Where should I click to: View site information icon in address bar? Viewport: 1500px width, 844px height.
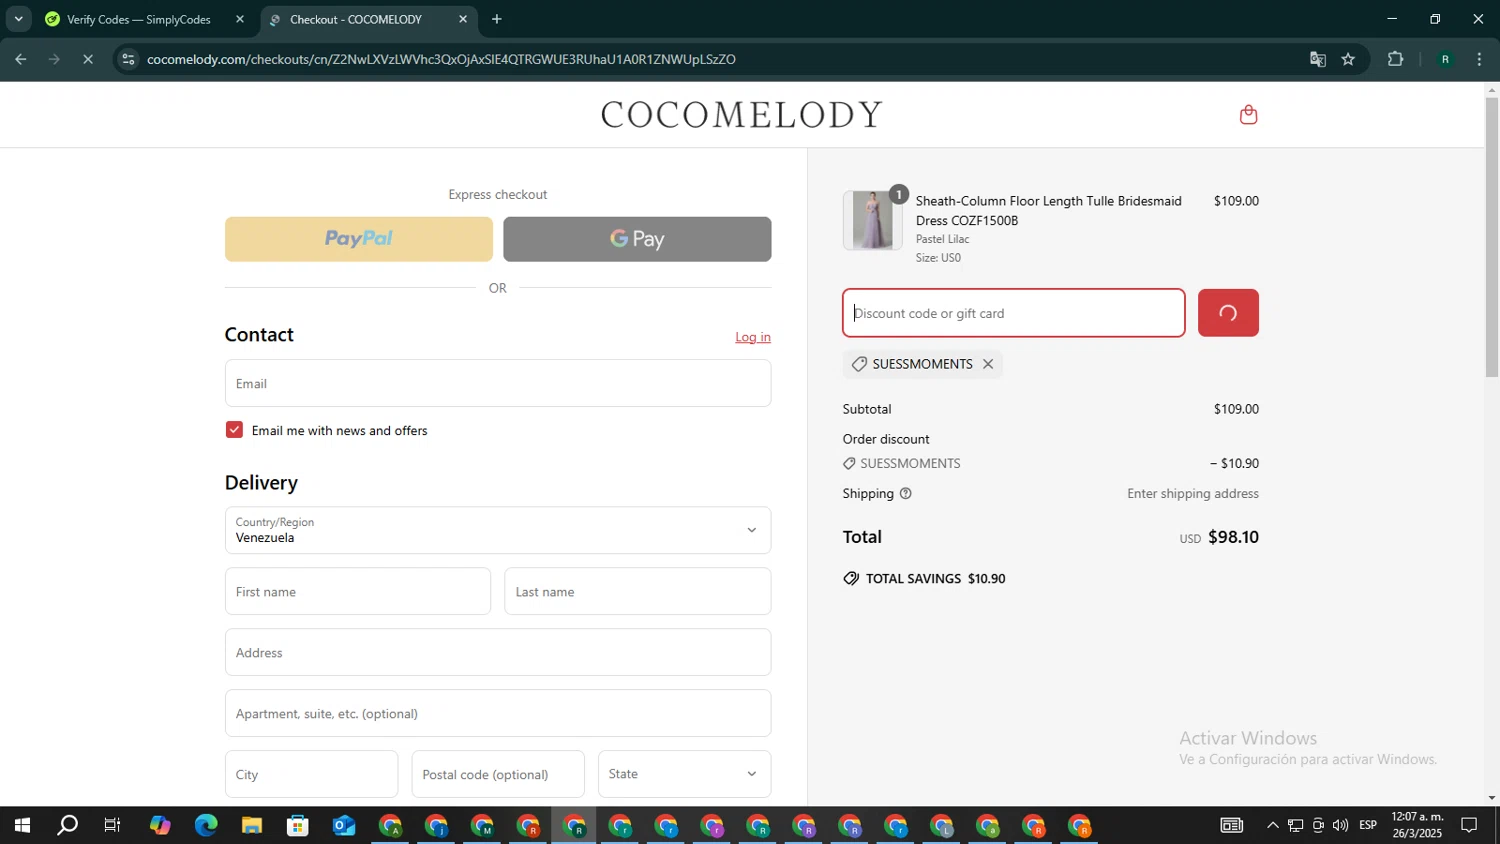coord(128,59)
